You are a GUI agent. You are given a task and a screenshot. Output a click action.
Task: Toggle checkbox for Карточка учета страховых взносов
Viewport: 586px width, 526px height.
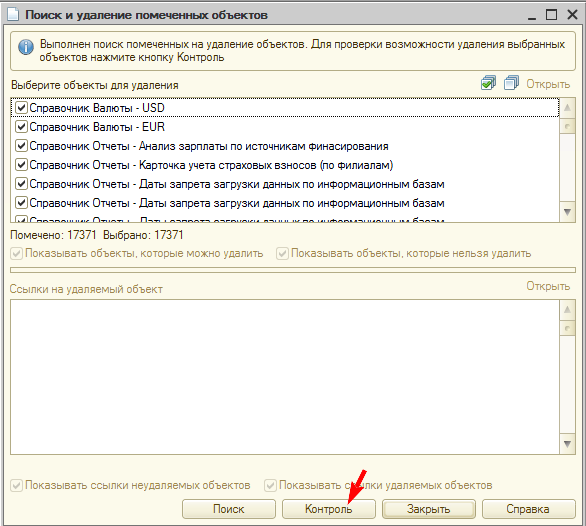21,165
